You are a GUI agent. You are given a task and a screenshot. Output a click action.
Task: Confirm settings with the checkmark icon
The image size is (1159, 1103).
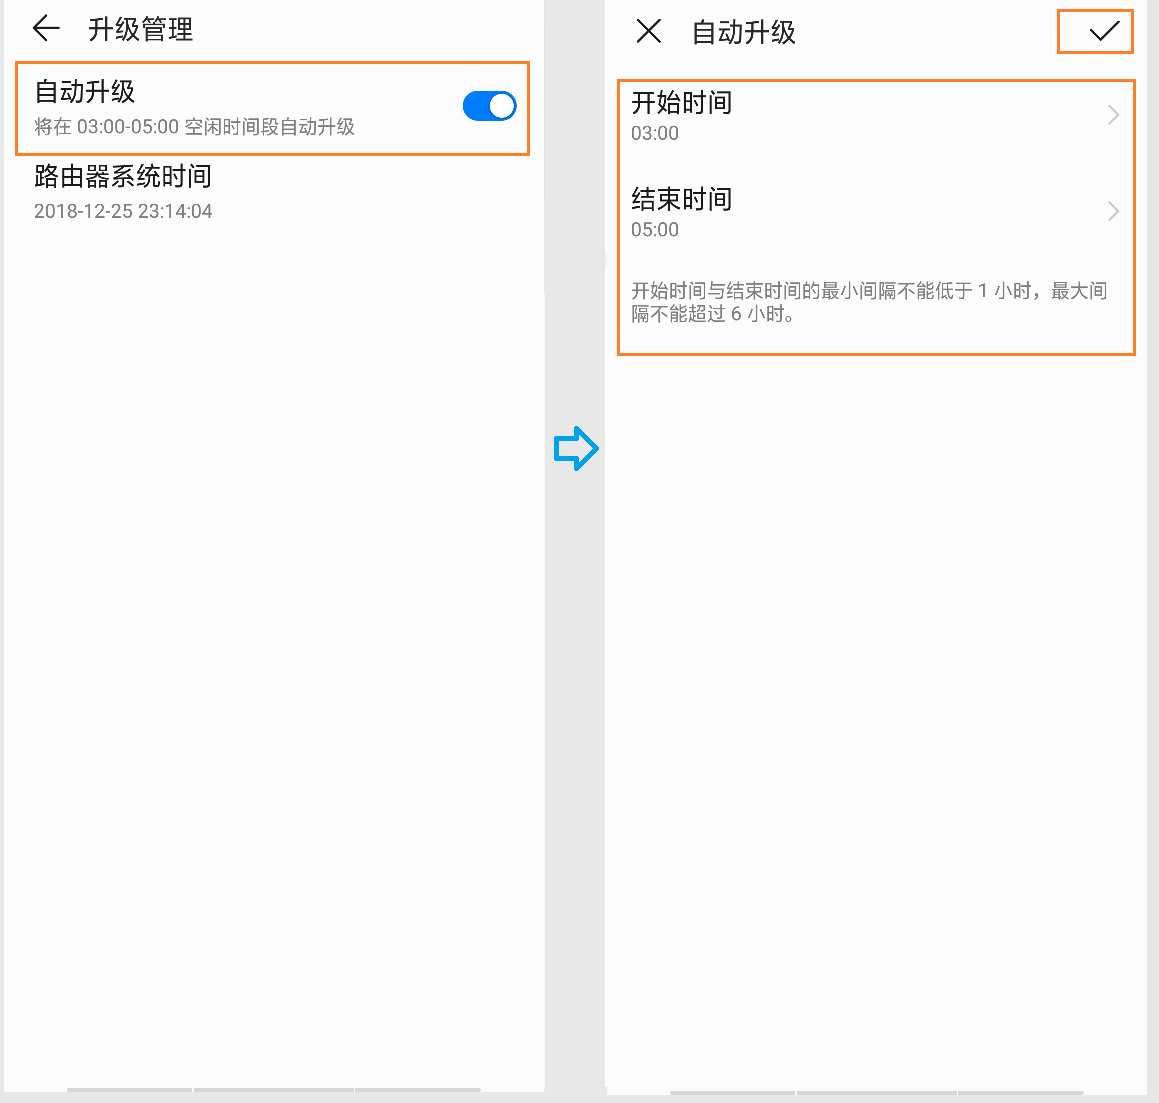pyautogui.click(x=1103, y=32)
